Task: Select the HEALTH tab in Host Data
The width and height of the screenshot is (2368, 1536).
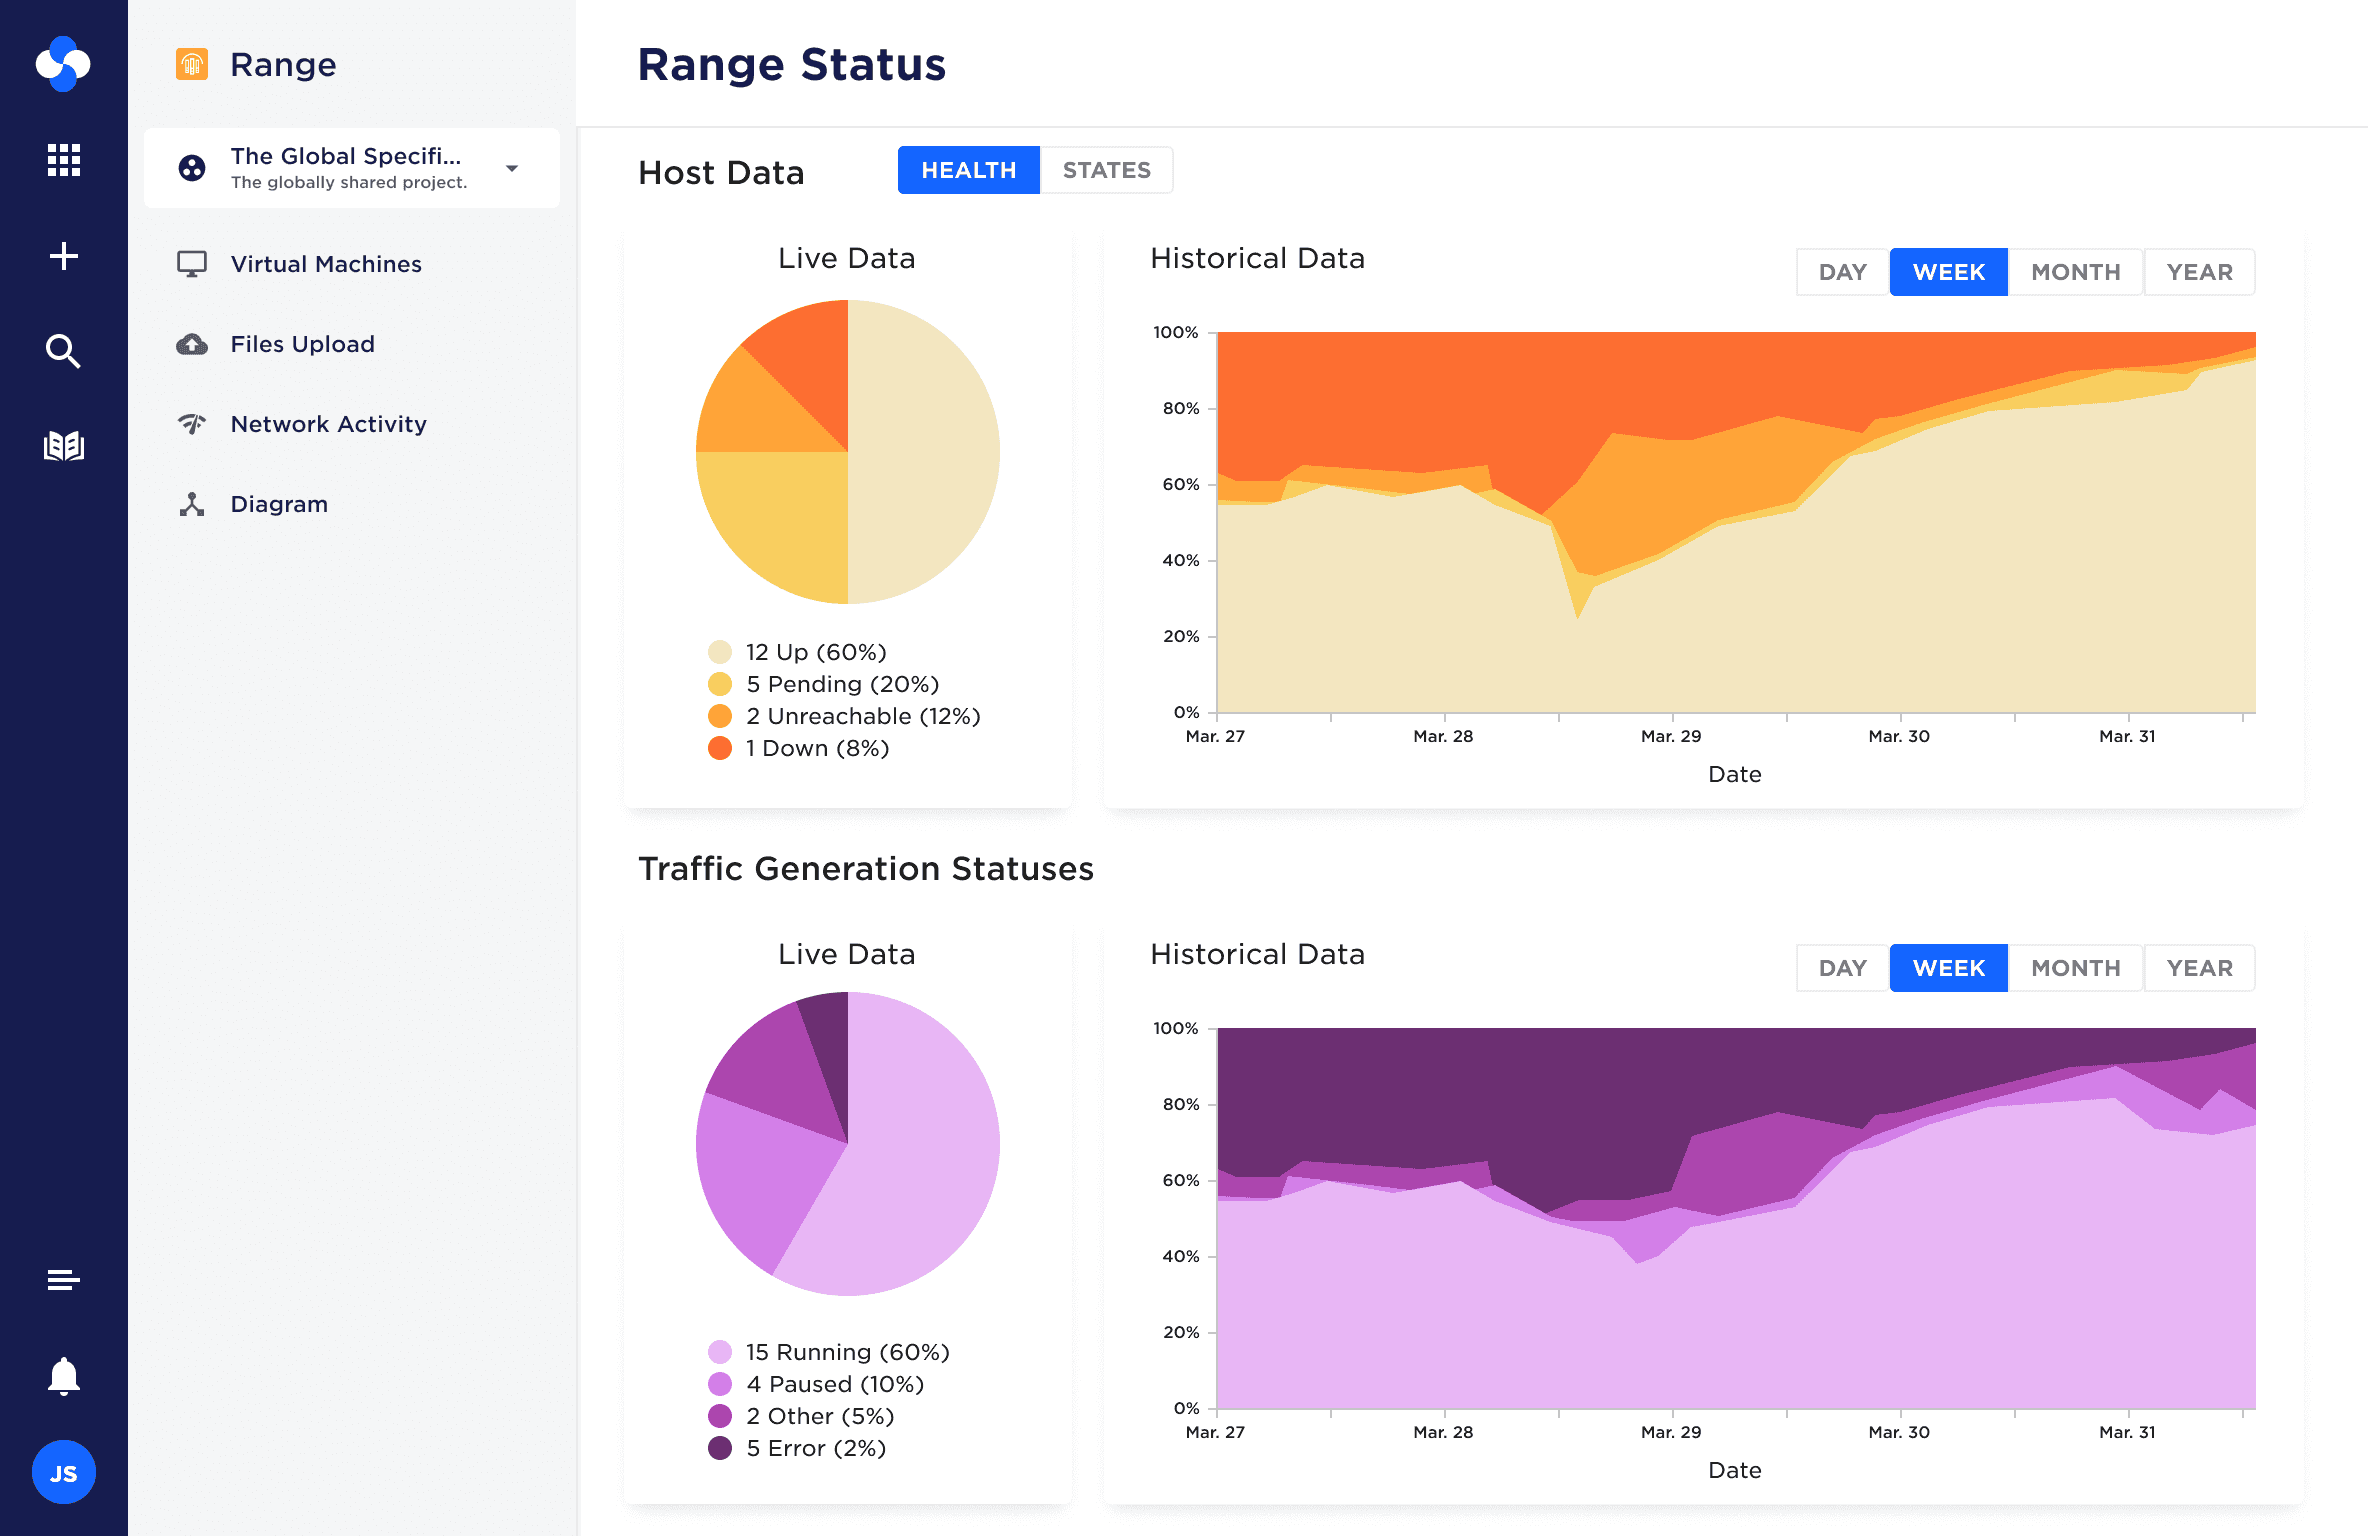Action: pos(969,170)
